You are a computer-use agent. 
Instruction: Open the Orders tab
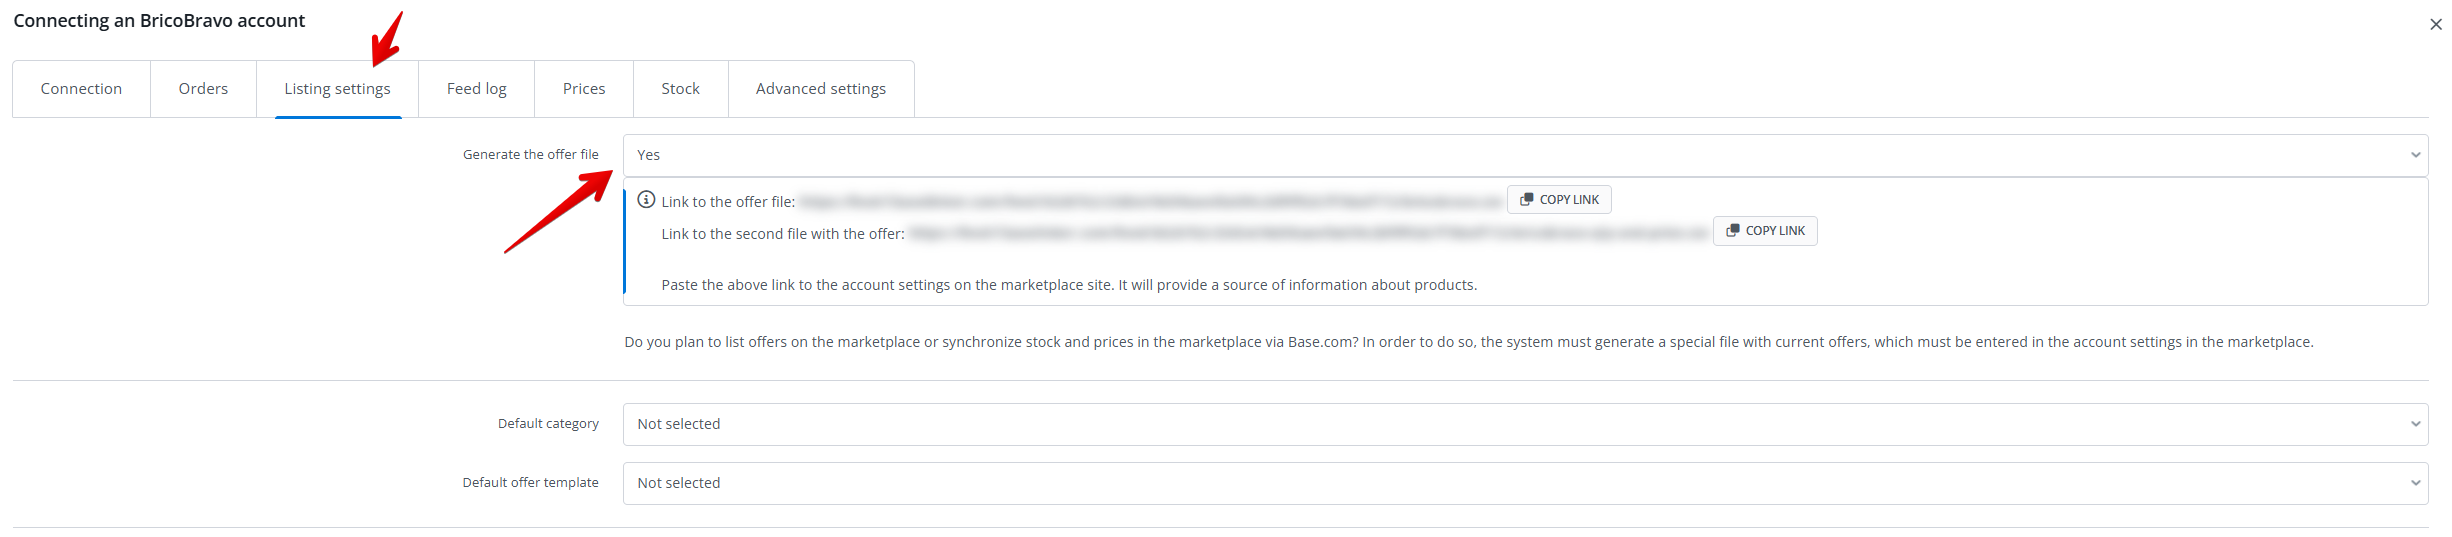(203, 89)
